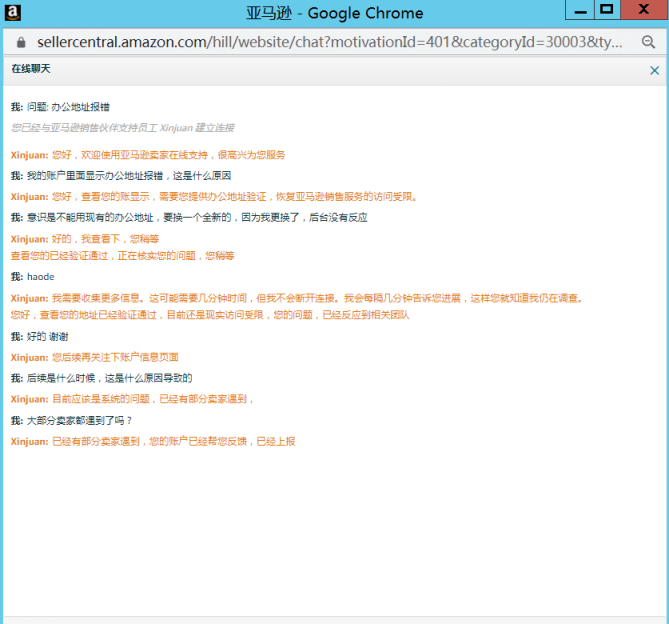Click the Amazon logo icon in title bar
This screenshot has width=669, height=624.
click(x=13, y=13)
